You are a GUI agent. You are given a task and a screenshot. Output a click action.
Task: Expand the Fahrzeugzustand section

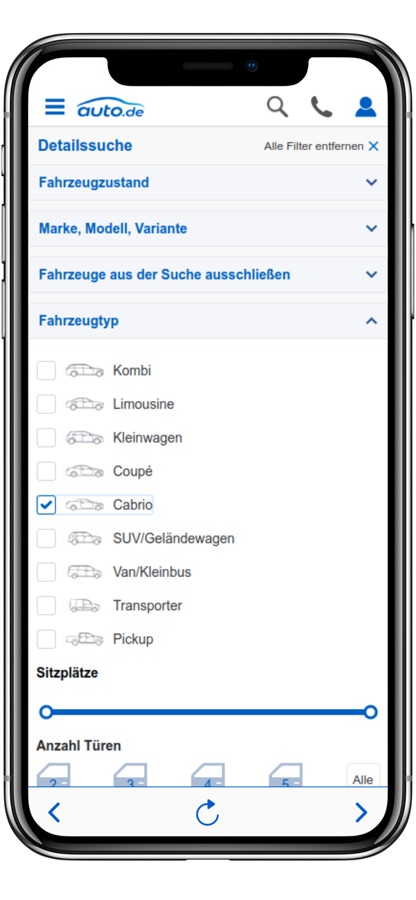[x=208, y=183]
